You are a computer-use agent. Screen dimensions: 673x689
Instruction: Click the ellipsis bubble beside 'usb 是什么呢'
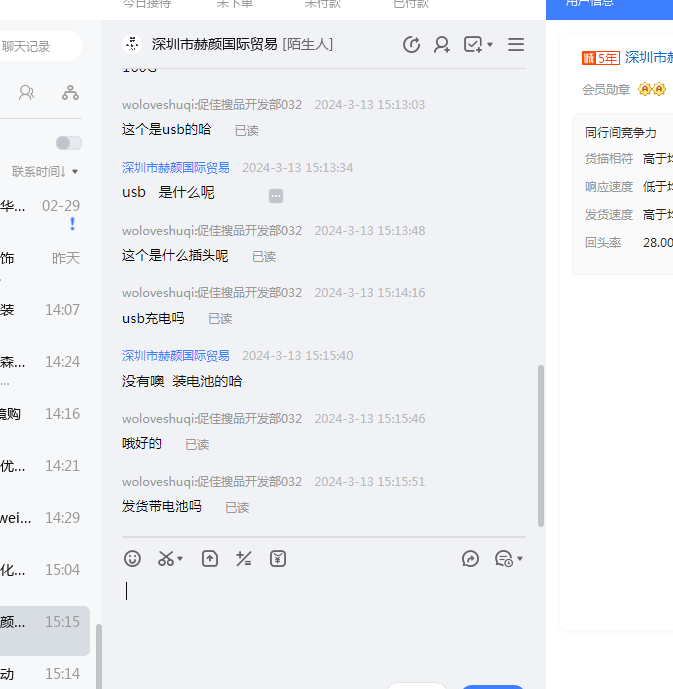[276, 196]
